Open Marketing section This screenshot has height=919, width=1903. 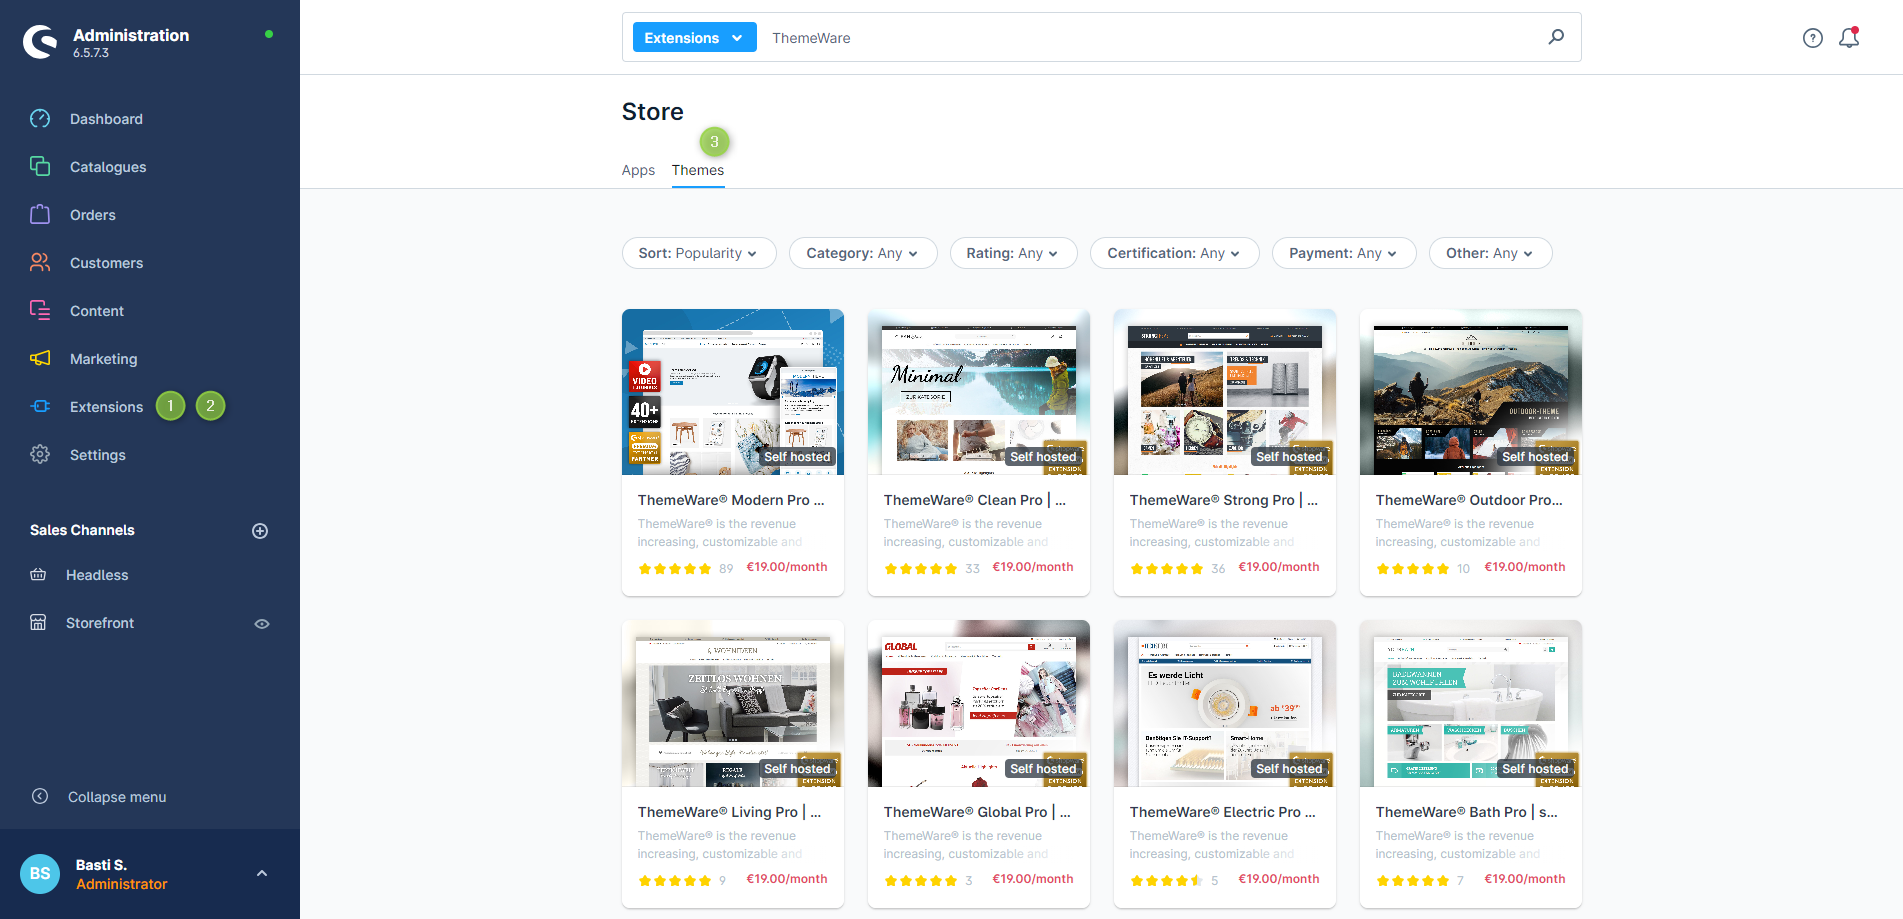(x=104, y=359)
